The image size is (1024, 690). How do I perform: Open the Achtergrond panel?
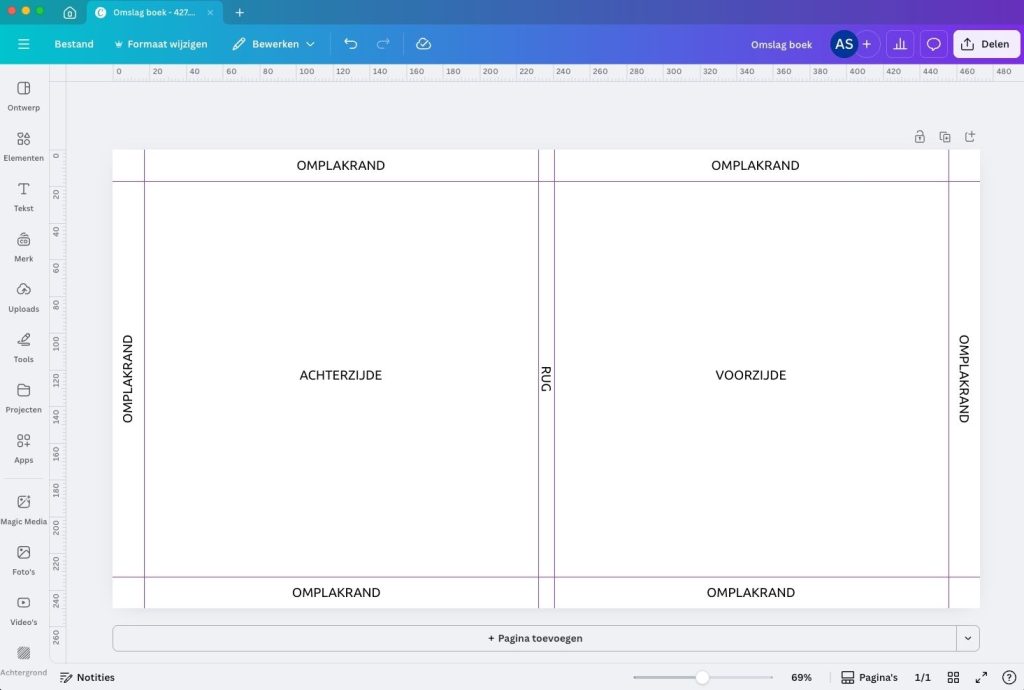[24, 661]
